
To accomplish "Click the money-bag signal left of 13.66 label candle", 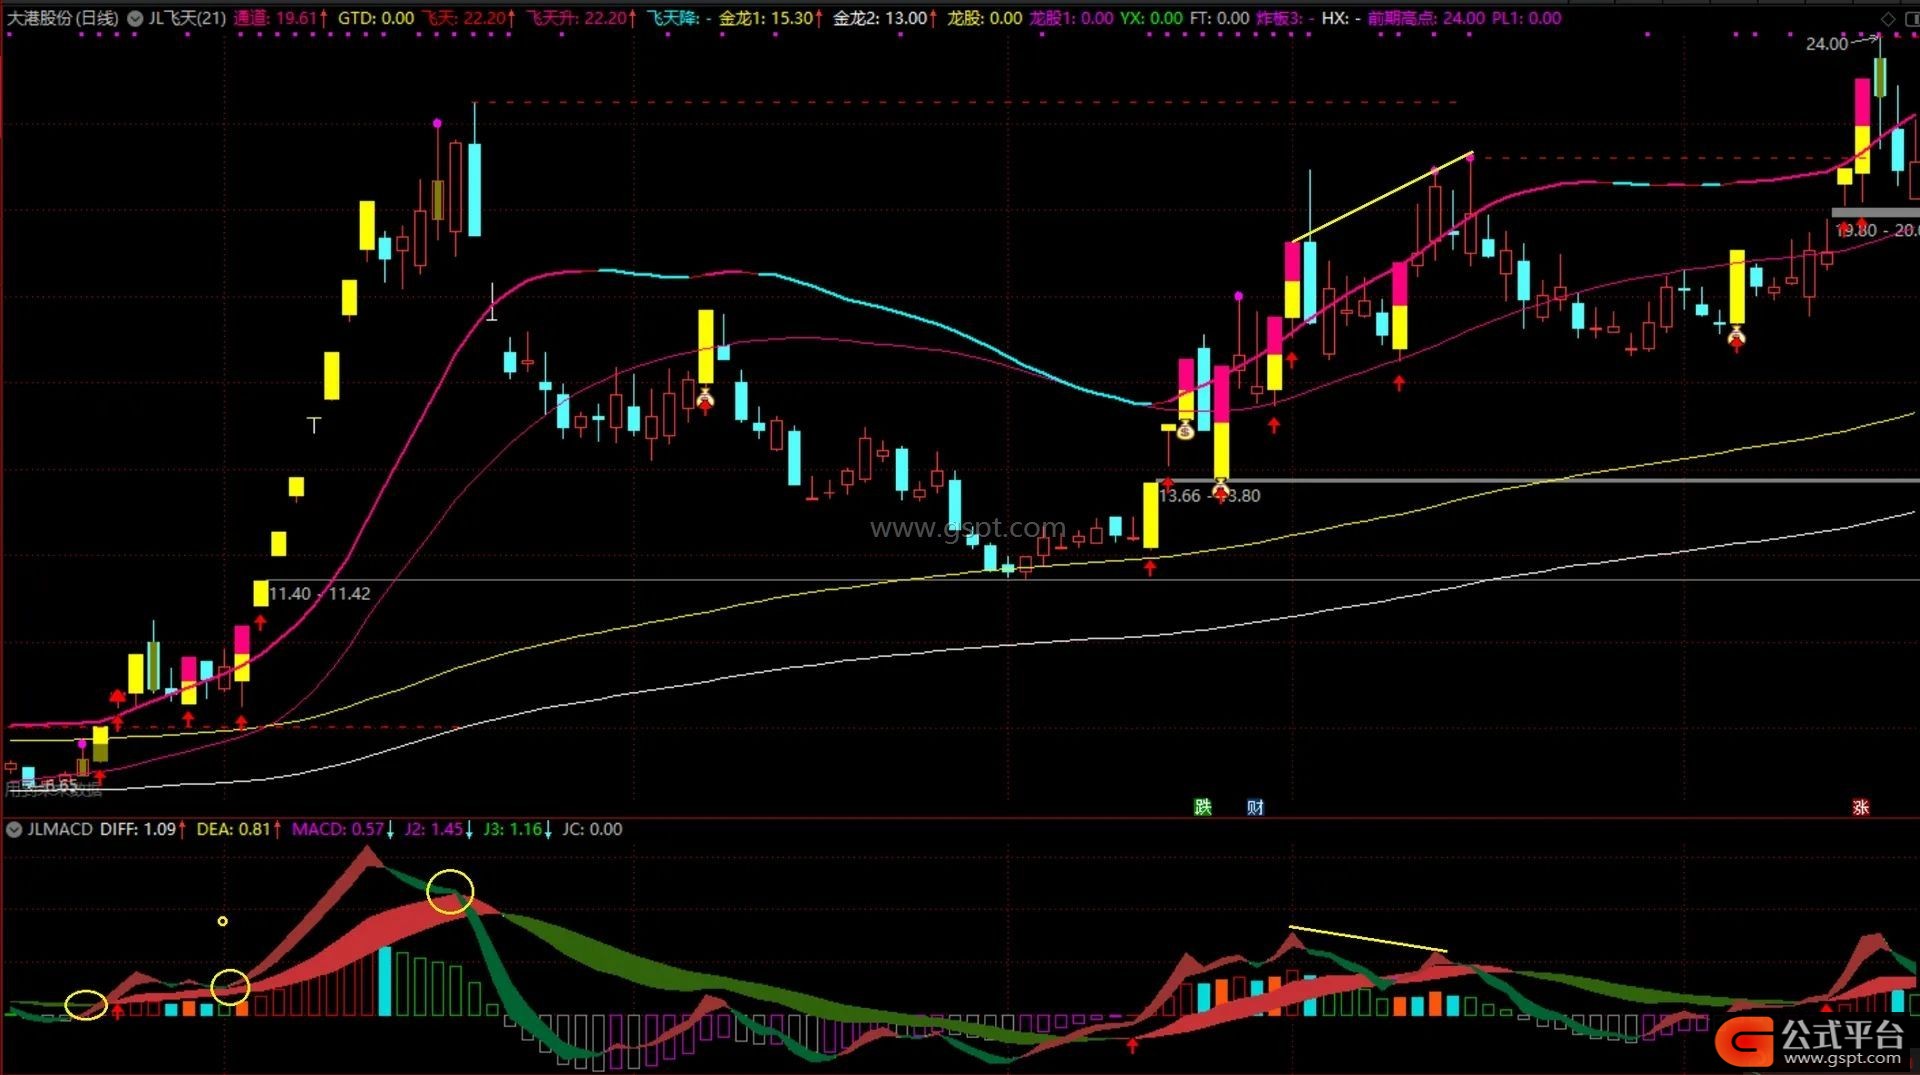I will [x=1185, y=431].
